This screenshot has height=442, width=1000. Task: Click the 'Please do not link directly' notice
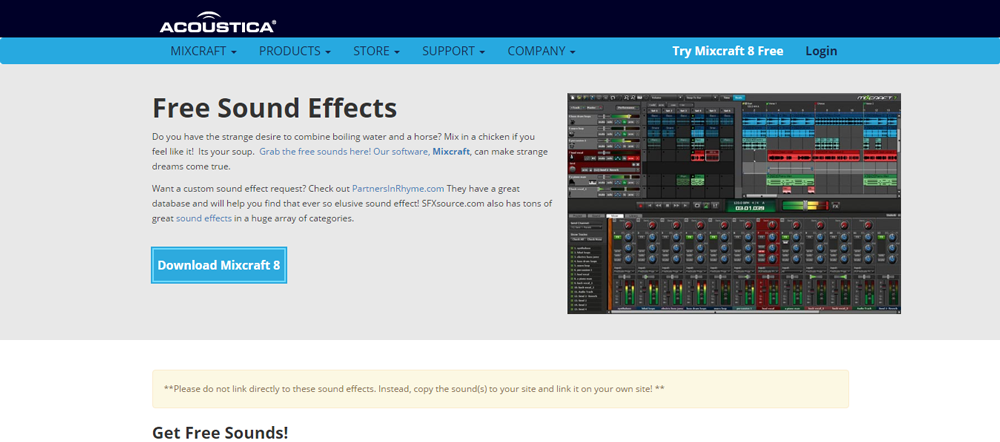pyautogui.click(x=500, y=388)
